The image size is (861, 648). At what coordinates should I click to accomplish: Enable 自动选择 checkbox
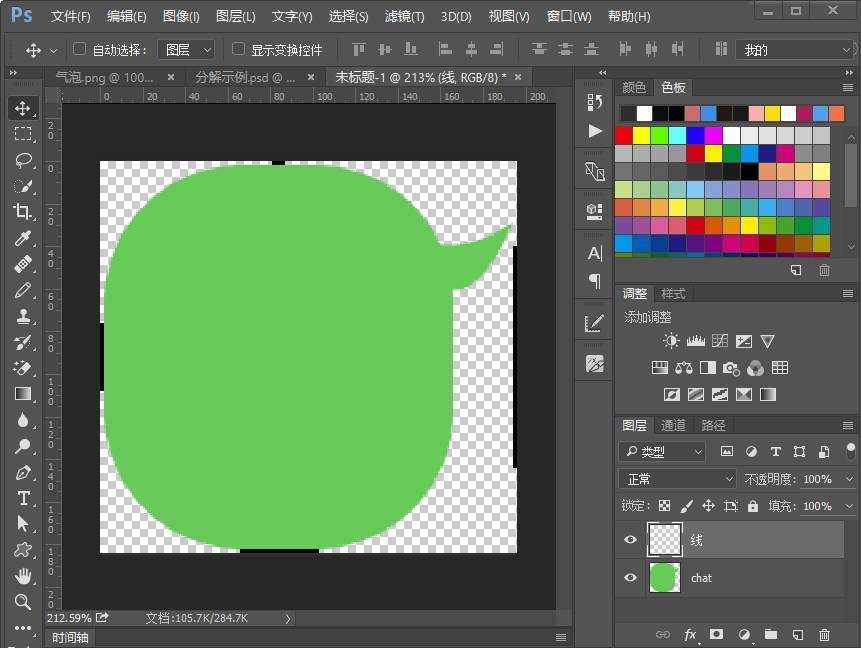point(80,49)
